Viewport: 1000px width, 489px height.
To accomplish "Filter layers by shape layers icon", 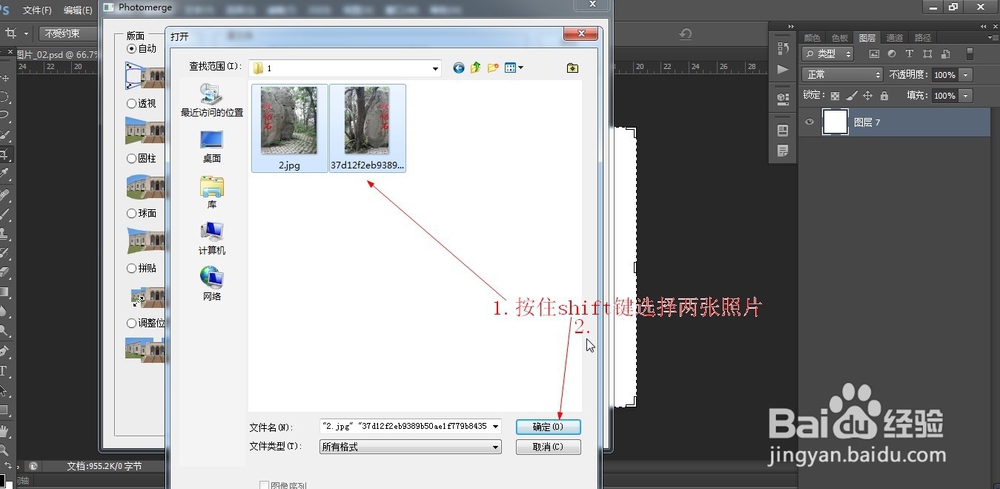I will [927, 54].
